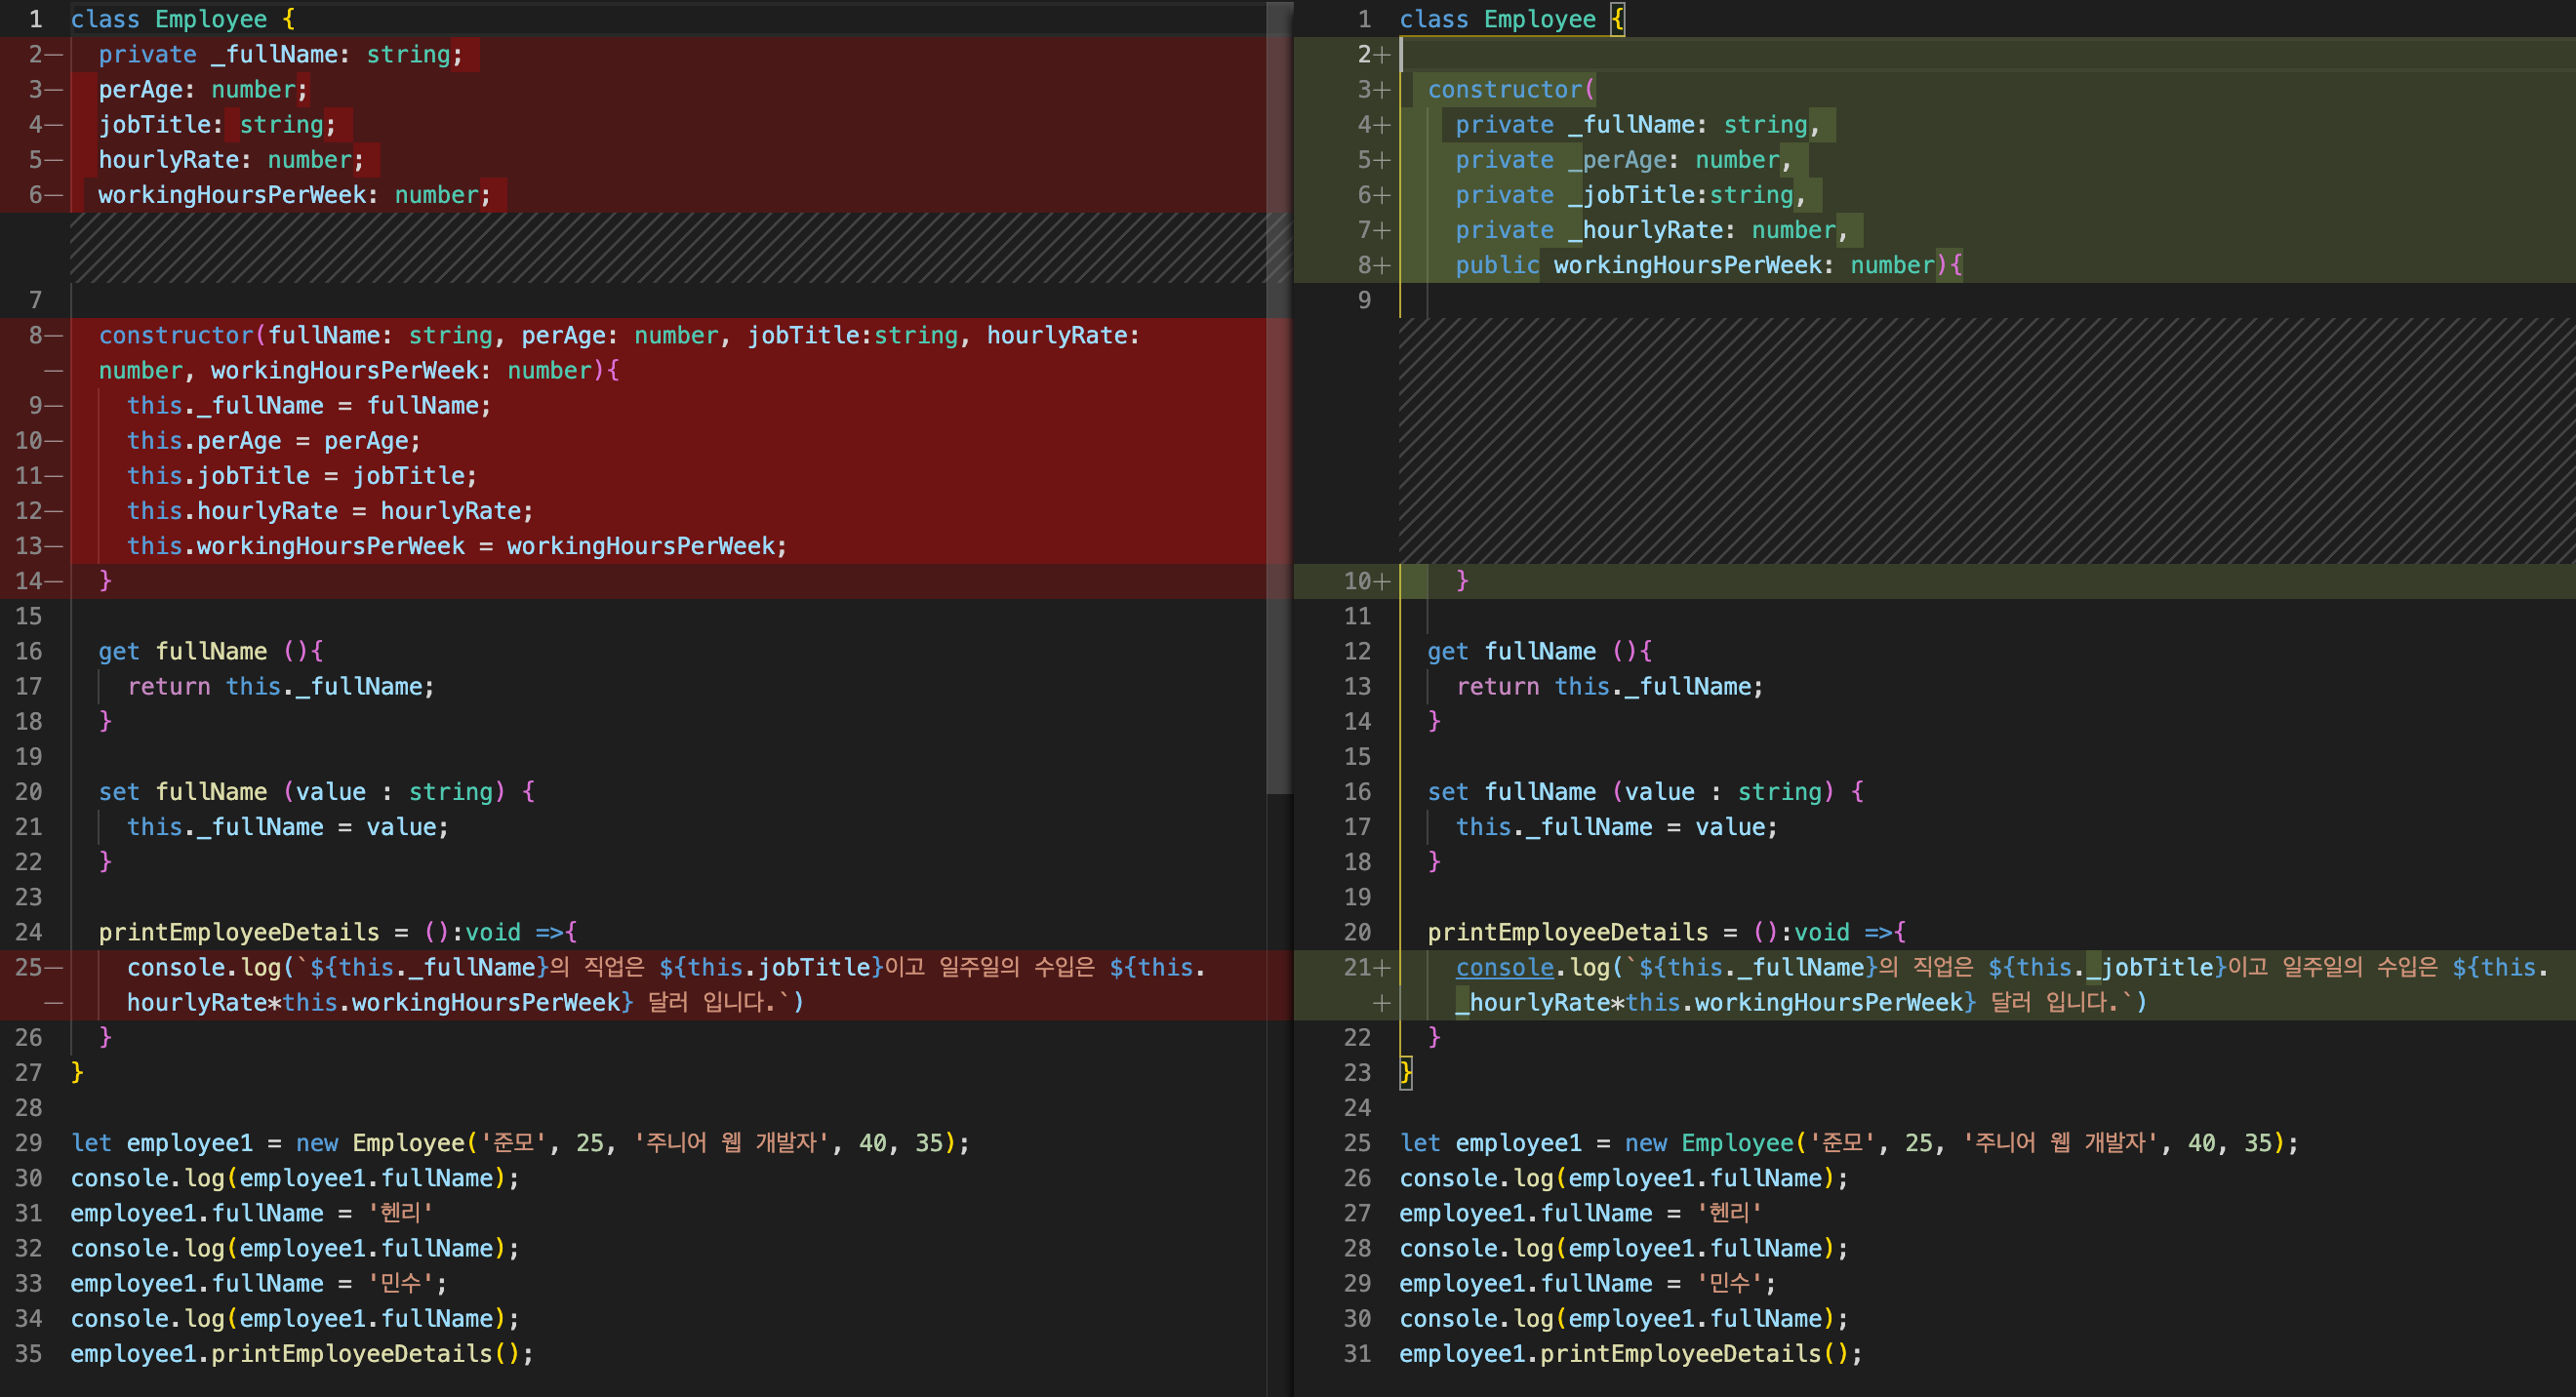The width and height of the screenshot is (2576, 1397).
Task: Click the new keyword in left pane line 29
Action: (316, 1142)
